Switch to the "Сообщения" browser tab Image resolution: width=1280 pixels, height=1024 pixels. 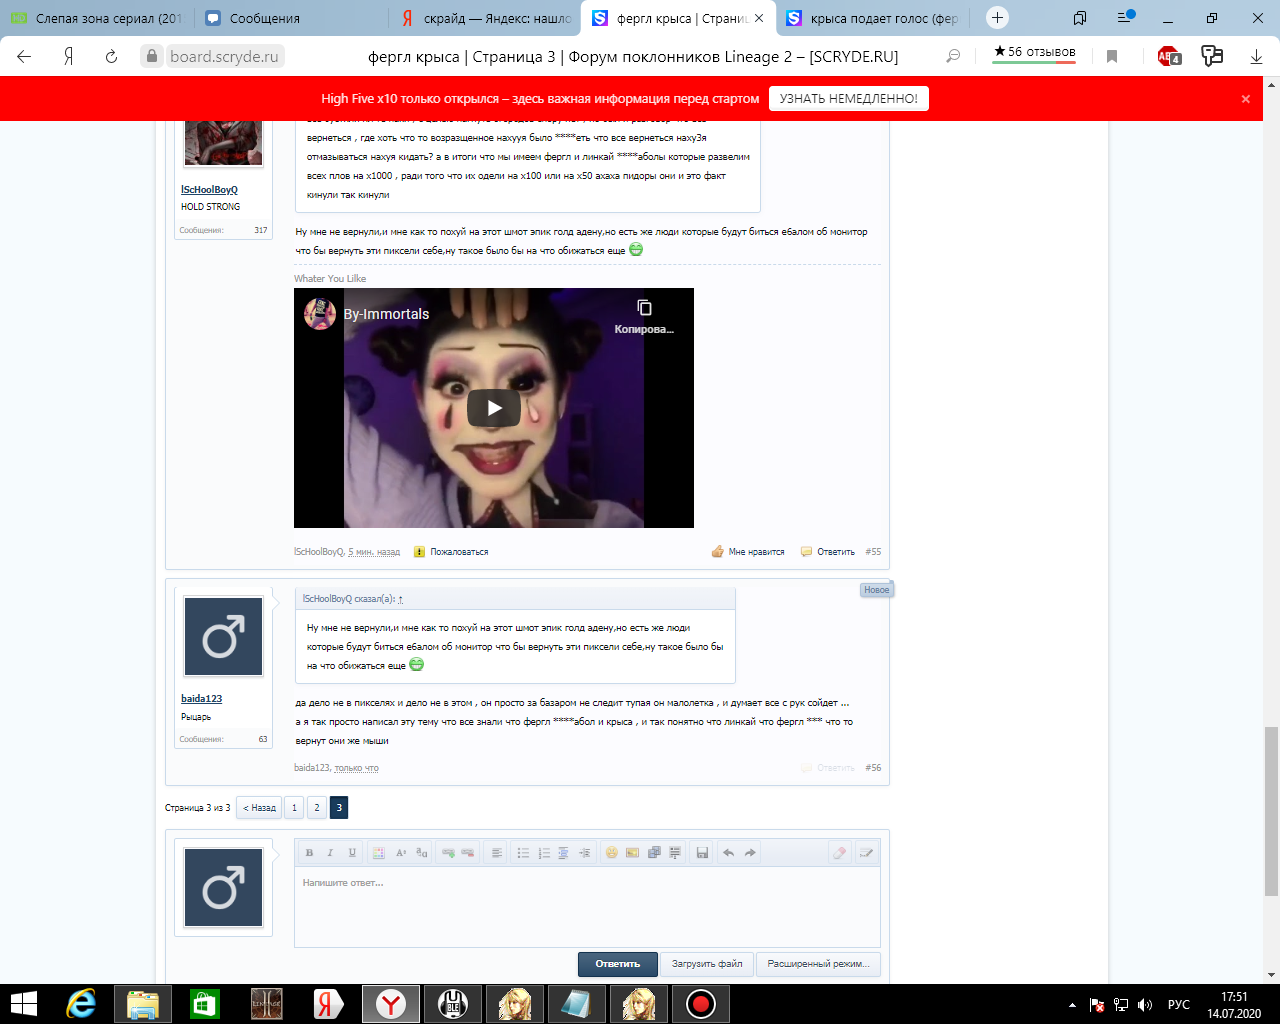(265, 18)
